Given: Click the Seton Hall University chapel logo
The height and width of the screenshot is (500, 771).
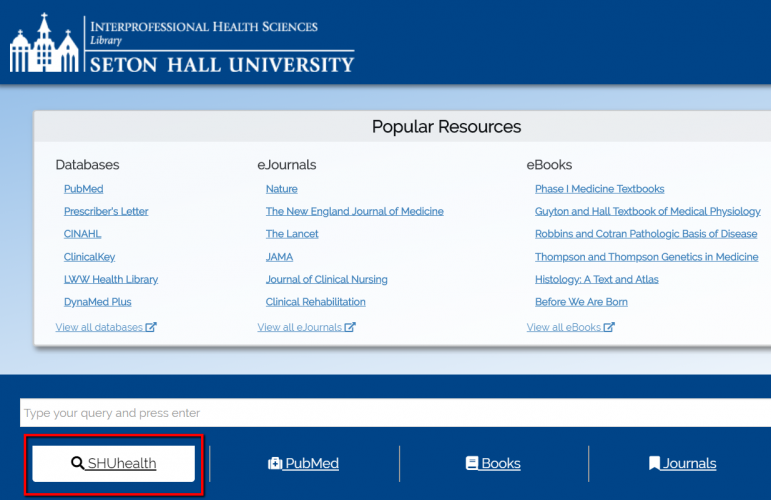Looking at the screenshot, I should [44, 43].
